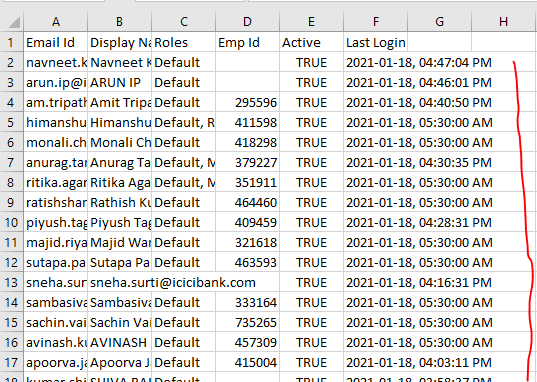Click the Last Login header cell
Viewport: 537px width, 382px height.
[375, 42]
